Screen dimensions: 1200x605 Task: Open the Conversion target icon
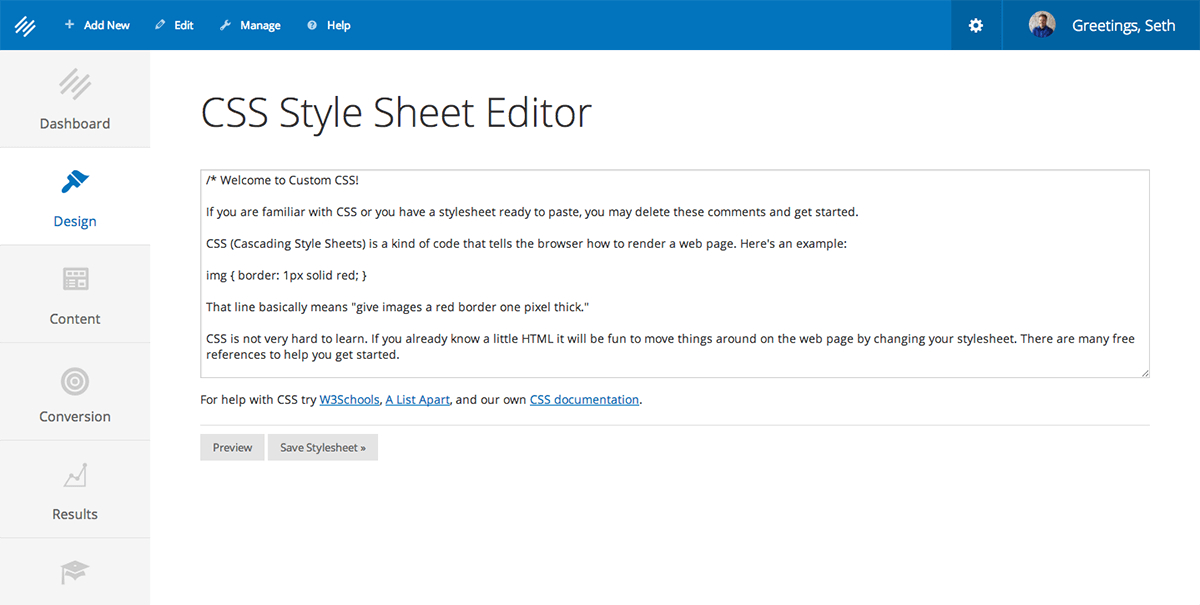[75, 380]
